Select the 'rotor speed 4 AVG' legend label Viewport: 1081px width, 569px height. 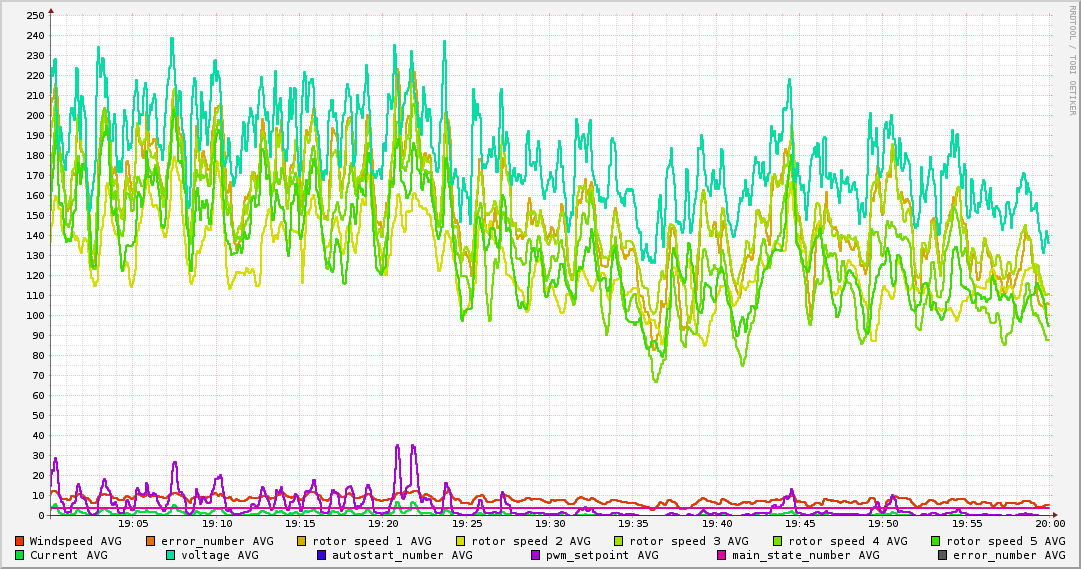[x=848, y=542]
